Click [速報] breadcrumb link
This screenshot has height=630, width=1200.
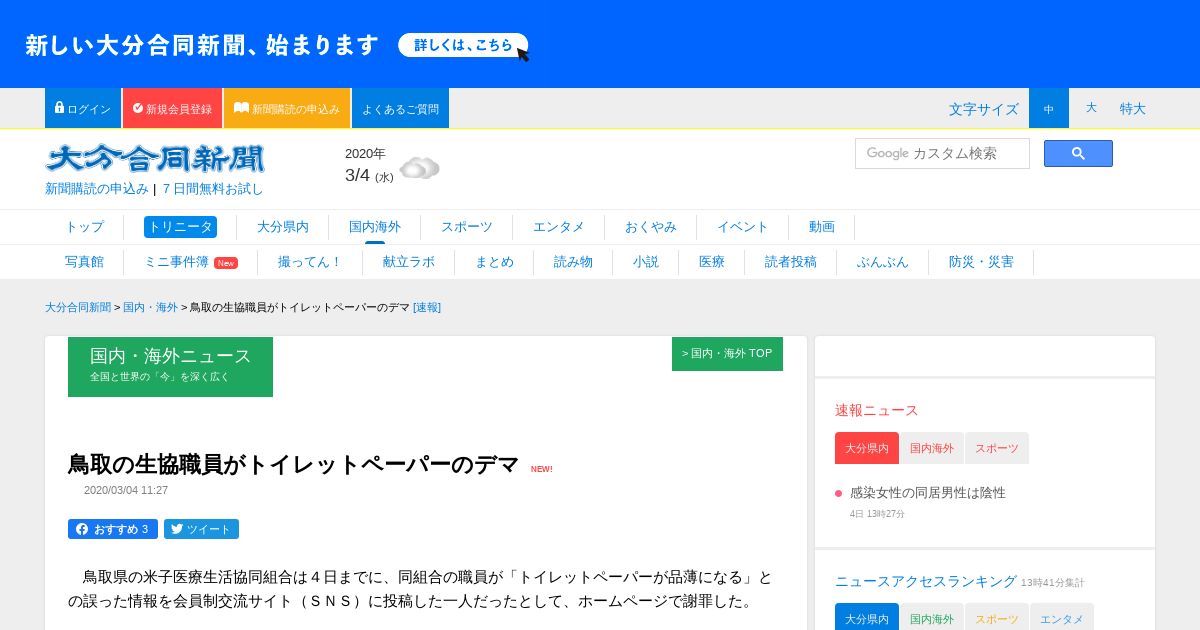click(x=427, y=307)
